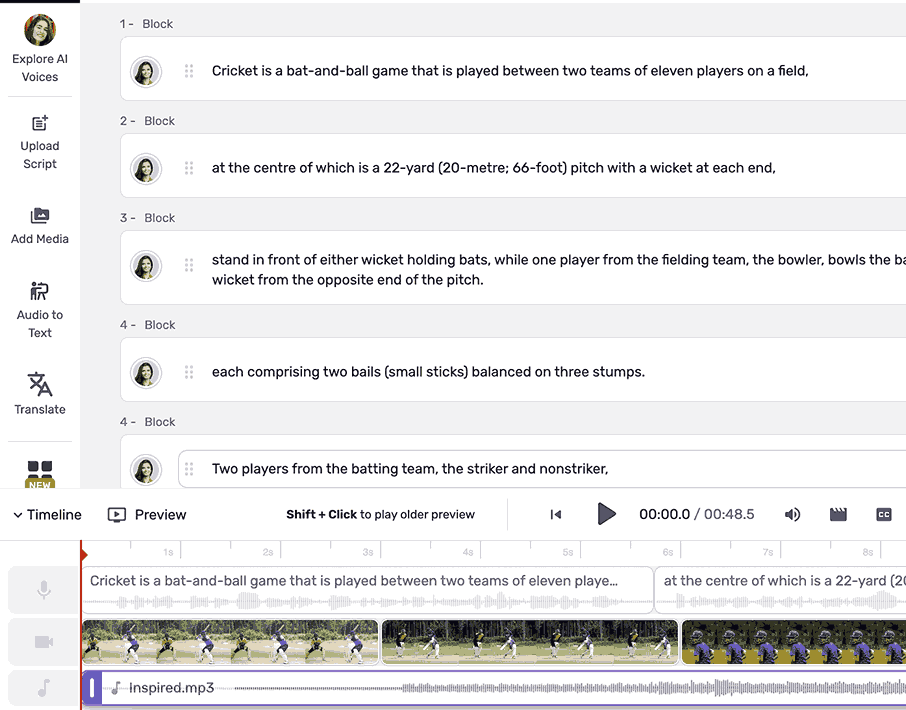Image resolution: width=906 pixels, height=710 pixels.
Task: Change voice avatar for block 1
Action: pyautogui.click(x=146, y=71)
